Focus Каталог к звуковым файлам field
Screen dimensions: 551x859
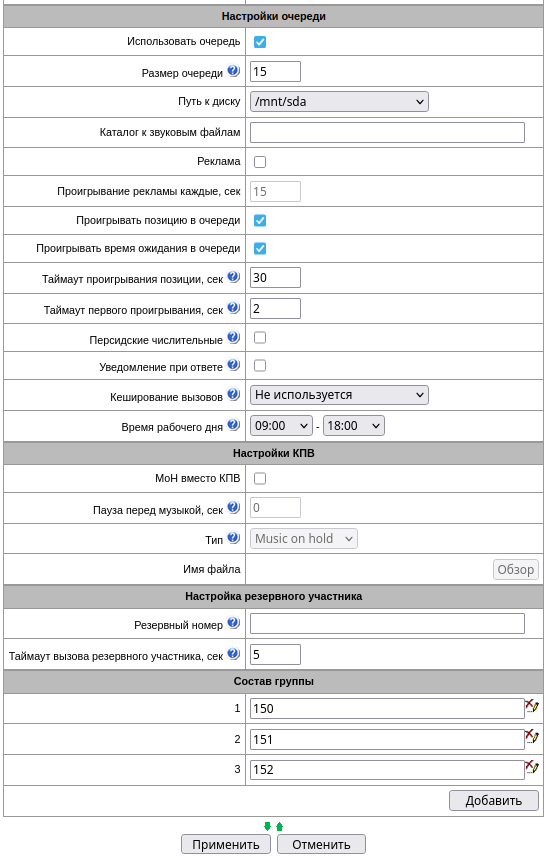[x=388, y=133]
